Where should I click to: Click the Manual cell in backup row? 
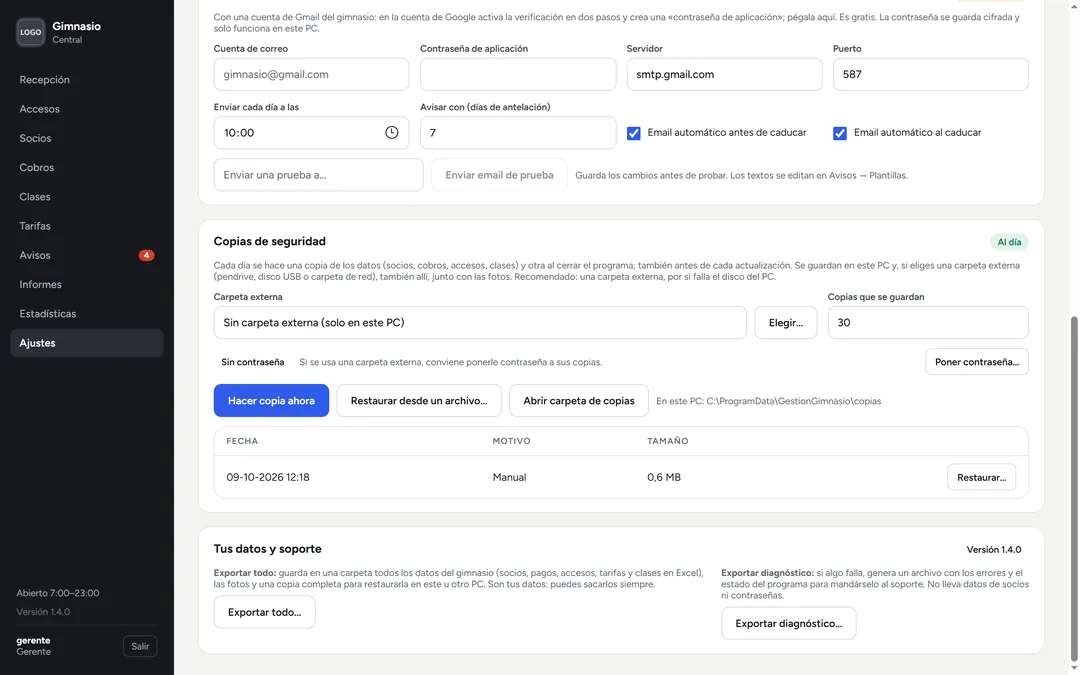pyautogui.click(x=509, y=477)
